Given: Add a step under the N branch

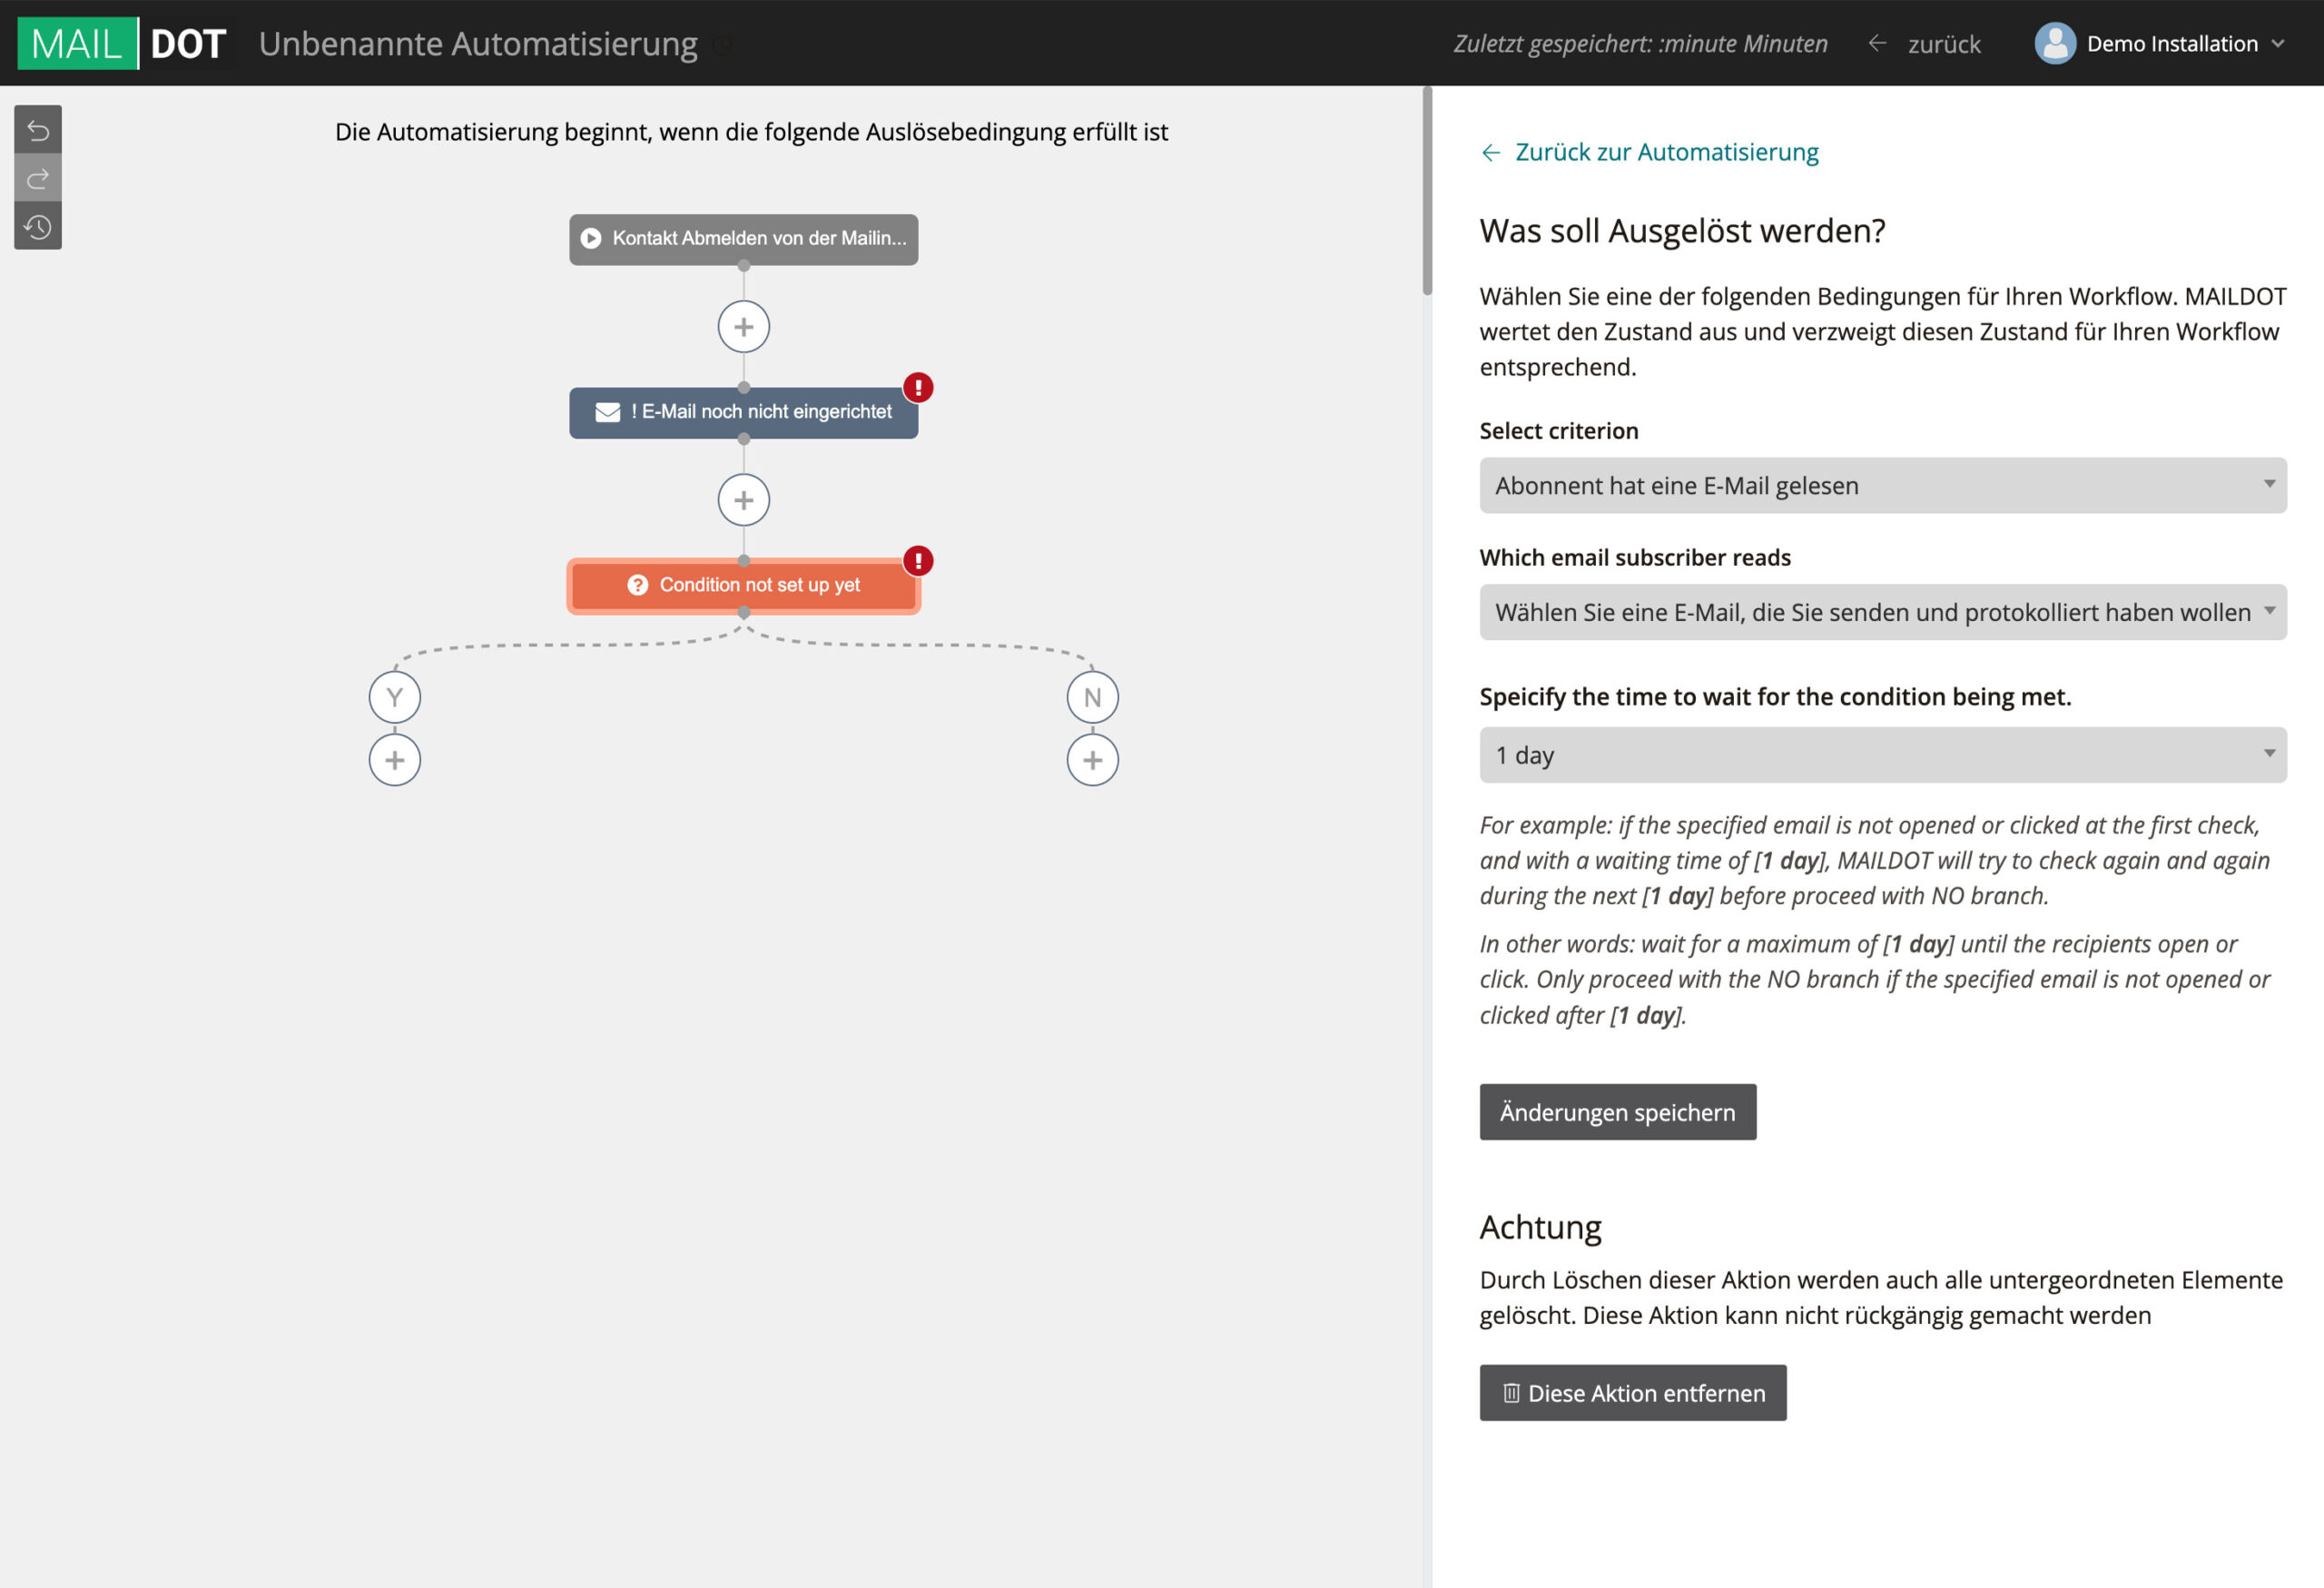Looking at the screenshot, I should 1092,761.
